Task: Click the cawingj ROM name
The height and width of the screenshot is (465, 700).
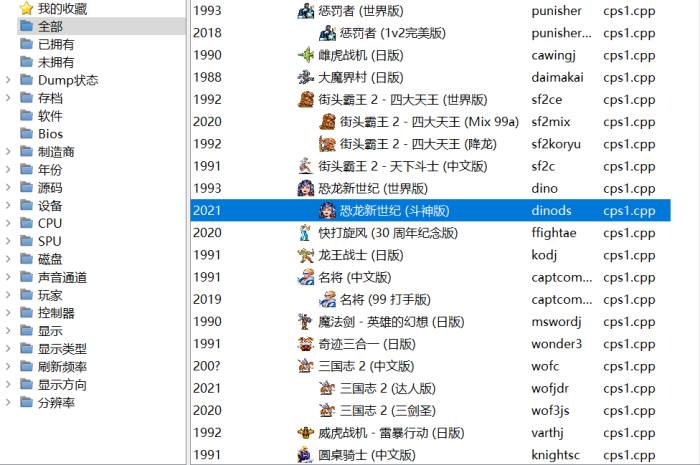Action: point(554,55)
